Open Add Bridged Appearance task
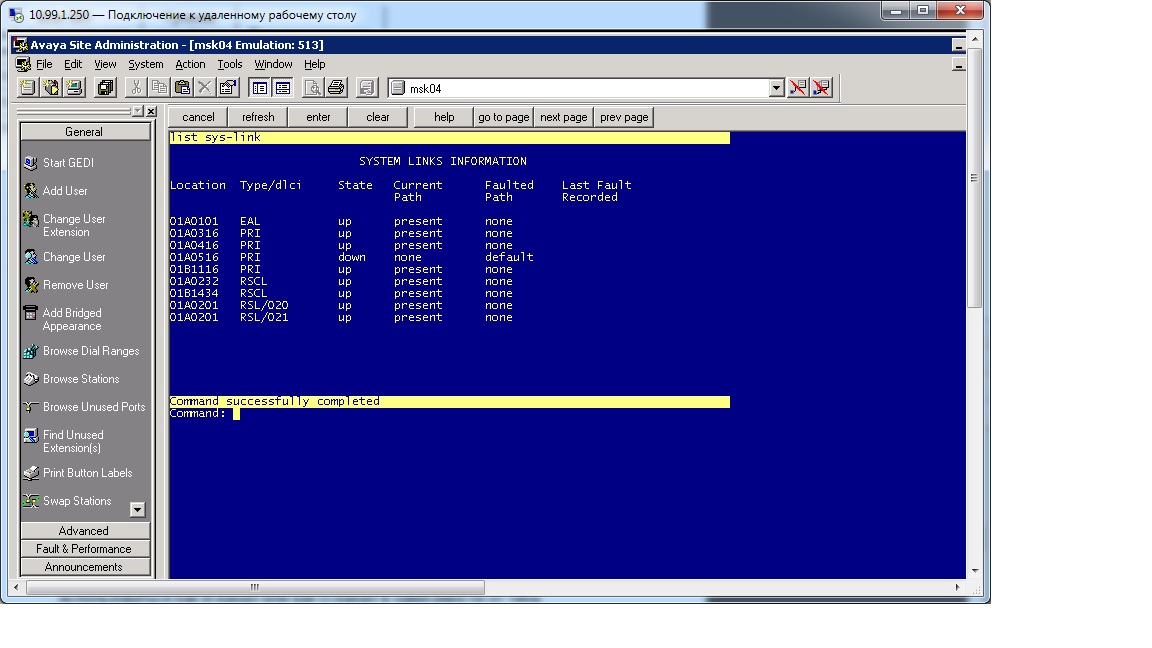The height and width of the screenshot is (648, 1152). click(x=62, y=319)
